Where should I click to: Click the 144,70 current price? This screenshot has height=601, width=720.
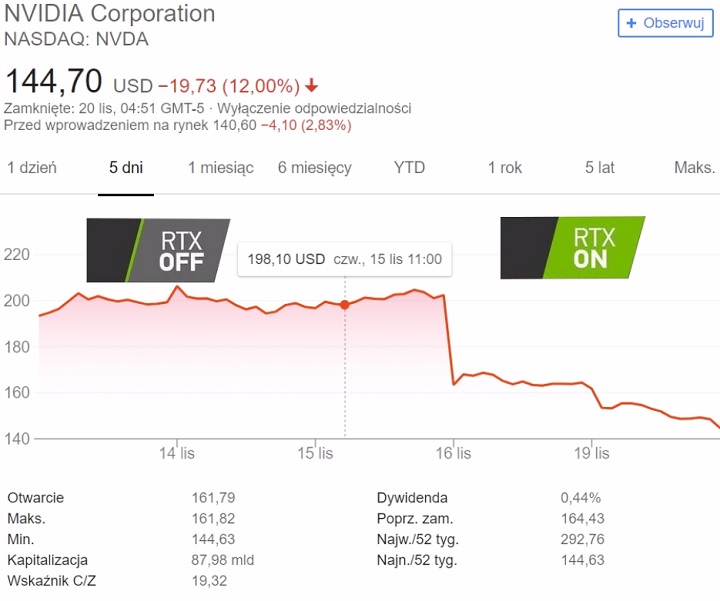(x=54, y=83)
